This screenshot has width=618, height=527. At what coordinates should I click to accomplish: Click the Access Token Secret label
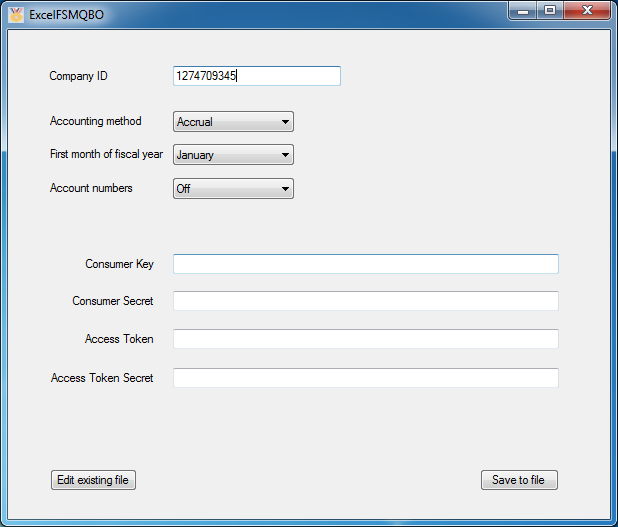102,378
